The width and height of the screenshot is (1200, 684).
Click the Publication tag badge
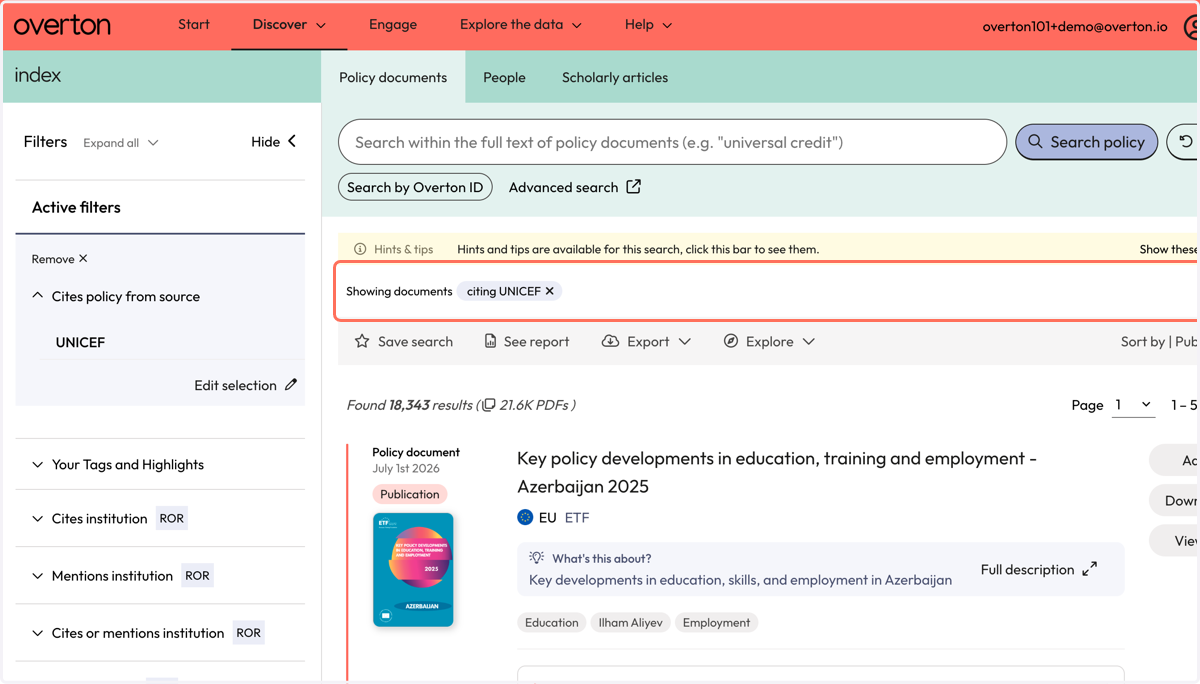(x=410, y=494)
